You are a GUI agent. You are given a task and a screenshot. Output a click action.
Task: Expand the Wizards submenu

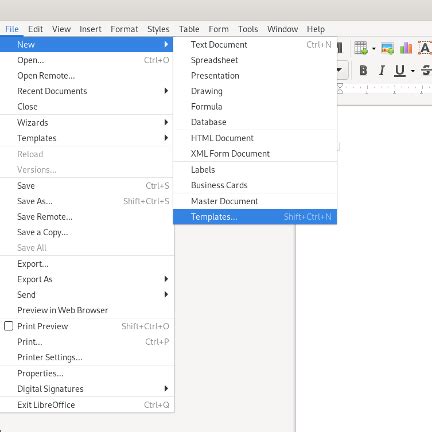[86, 122]
